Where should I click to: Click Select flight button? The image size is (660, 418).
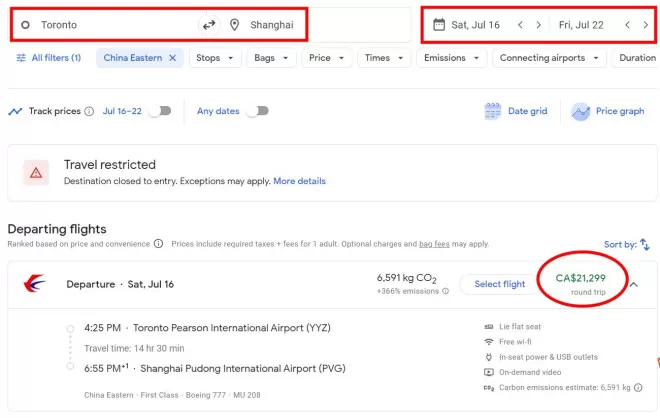(x=500, y=284)
